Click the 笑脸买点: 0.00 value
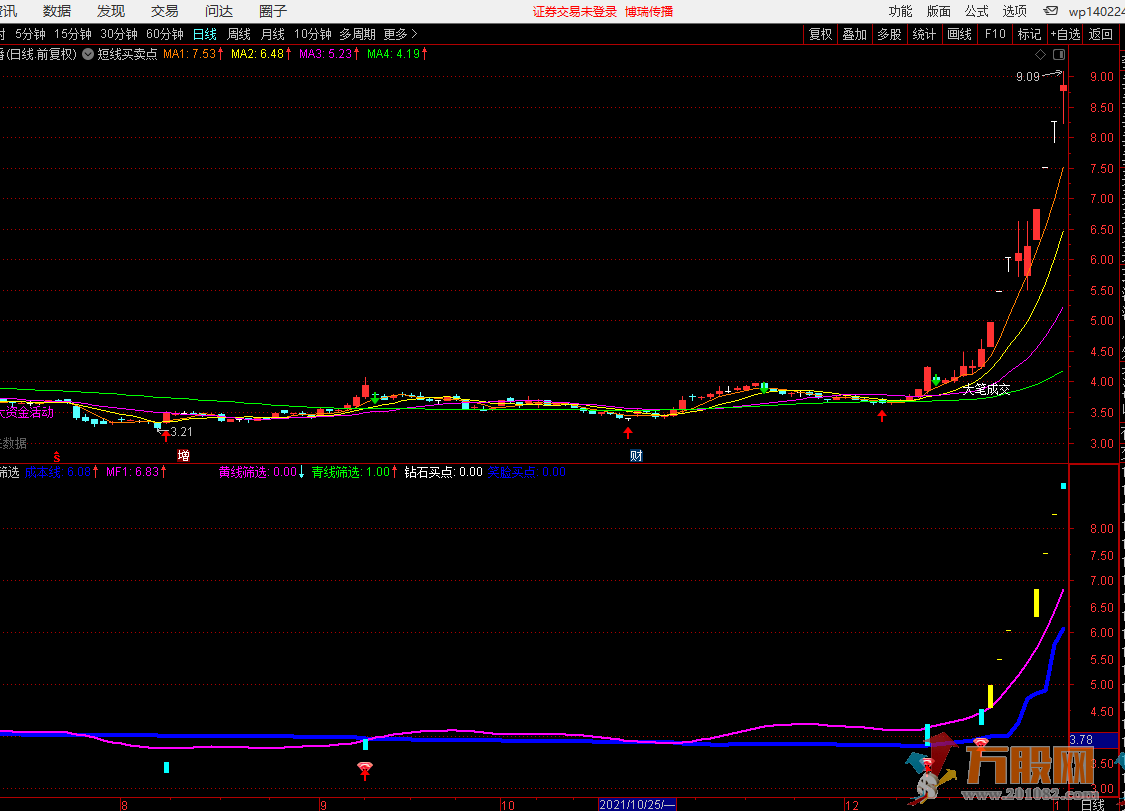Image resolution: width=1125 pixels, height=811 pixels. pyautogui.click(x=527, y=472)
